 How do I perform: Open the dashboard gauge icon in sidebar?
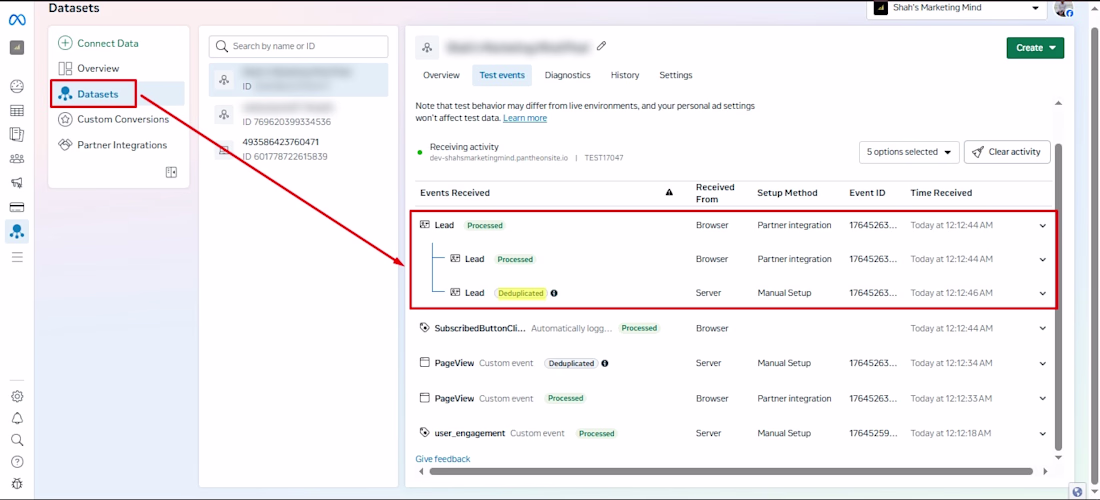(17, 86)
